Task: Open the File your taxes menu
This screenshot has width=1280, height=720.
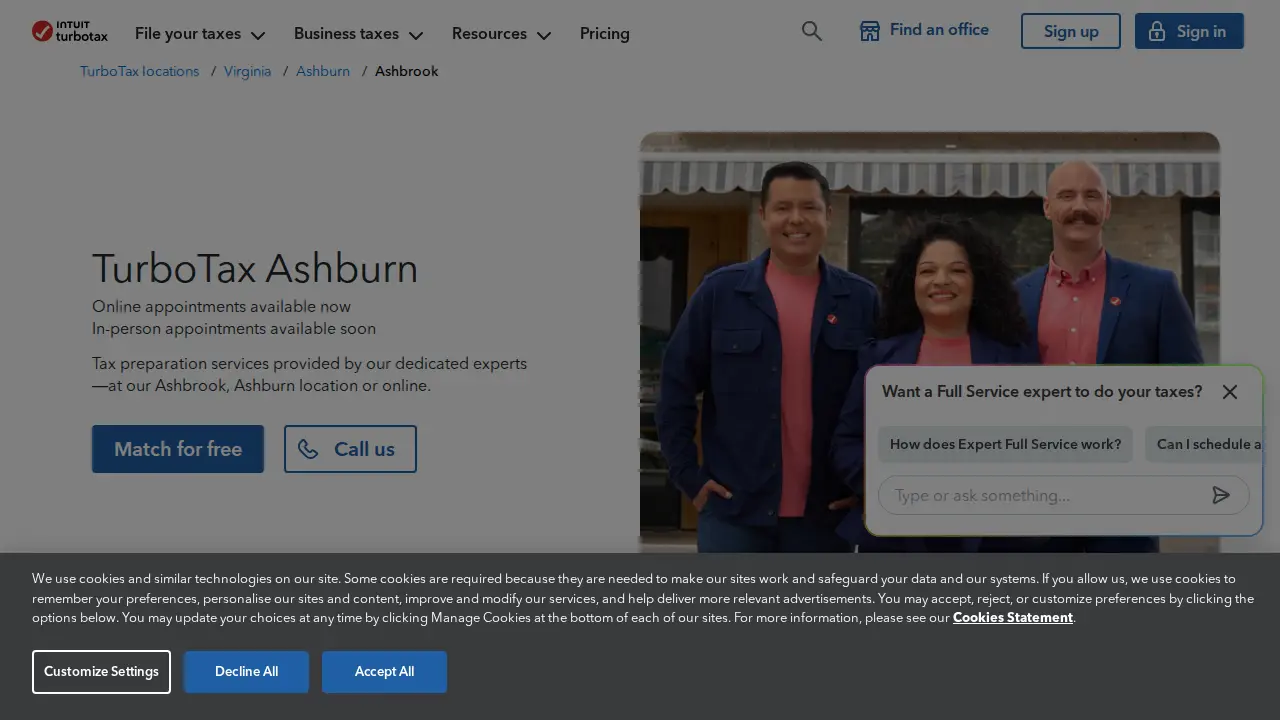Action: [200, 33]
